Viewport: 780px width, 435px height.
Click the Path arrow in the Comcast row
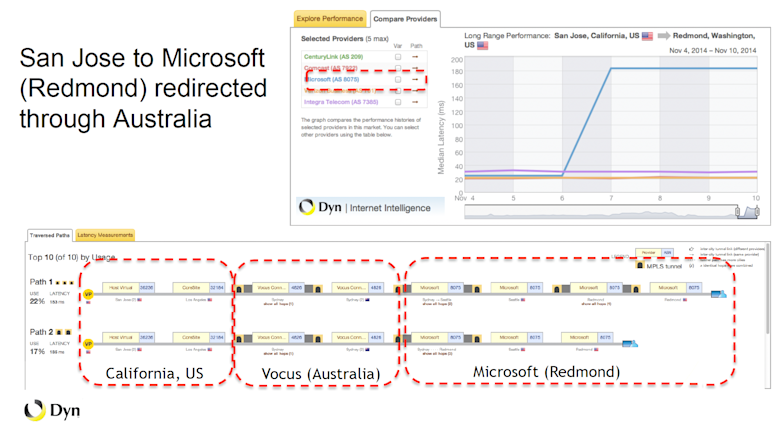click(415, 68)
